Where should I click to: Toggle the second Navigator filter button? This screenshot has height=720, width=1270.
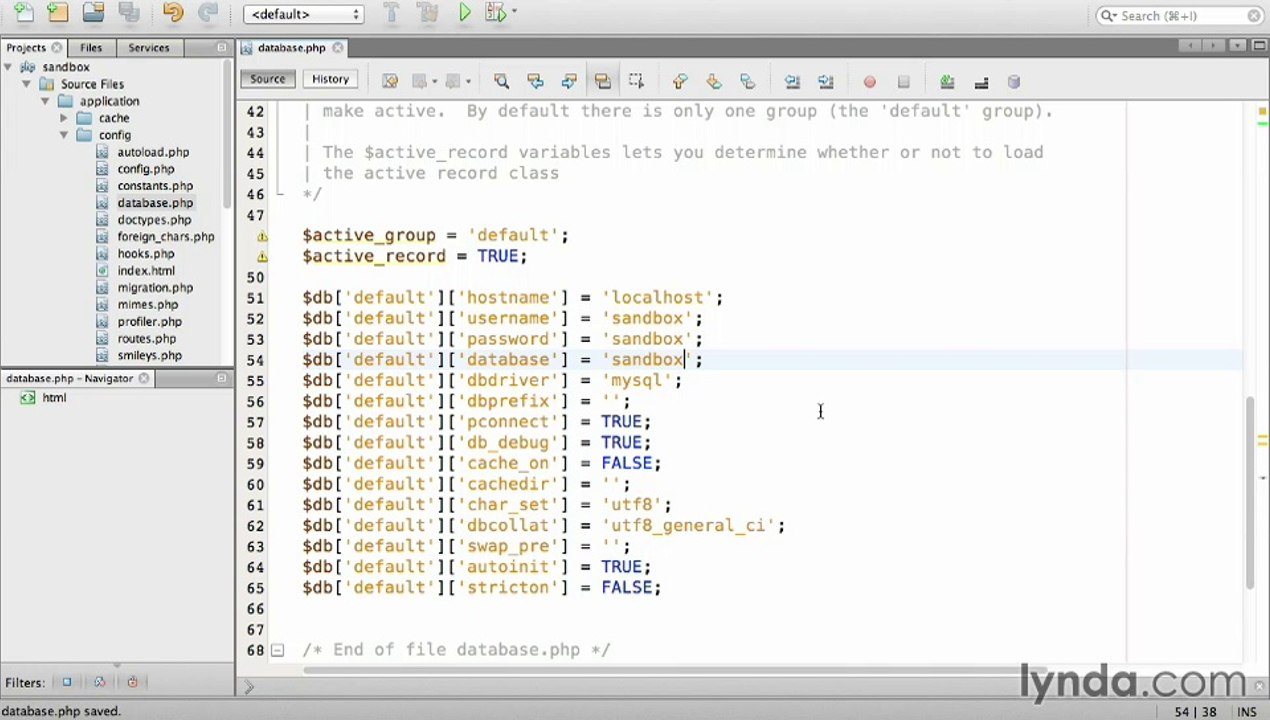(x=99, y=682)
